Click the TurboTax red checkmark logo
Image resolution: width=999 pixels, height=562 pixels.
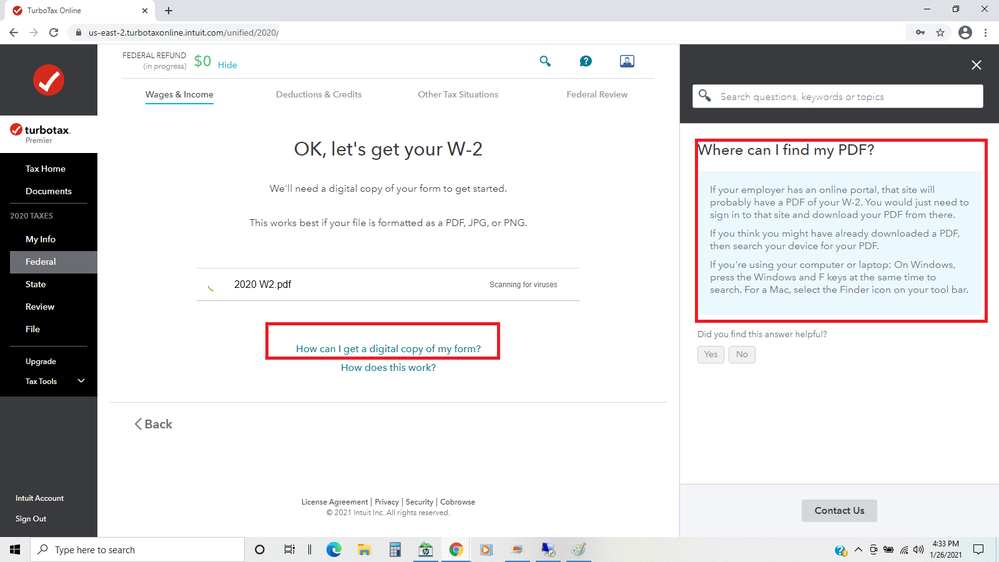tap(48, 80)
